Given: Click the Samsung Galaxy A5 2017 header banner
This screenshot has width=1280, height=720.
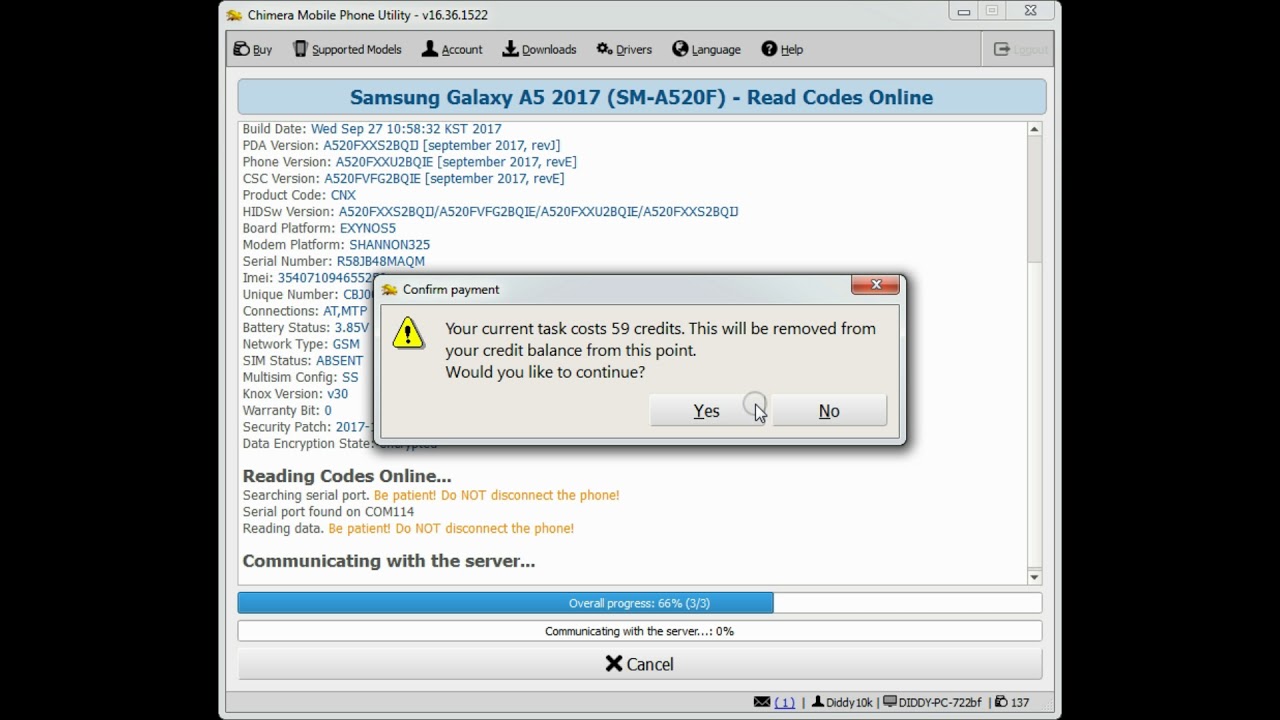Looking at the screenshot, I should (x=641, y=97).
